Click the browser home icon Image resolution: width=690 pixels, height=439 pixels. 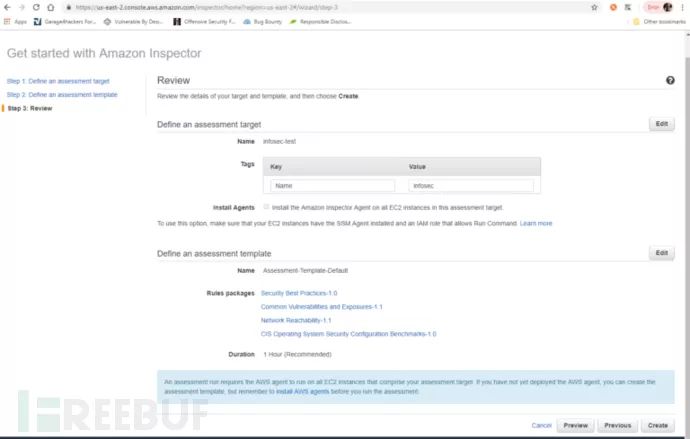[50, 7]
